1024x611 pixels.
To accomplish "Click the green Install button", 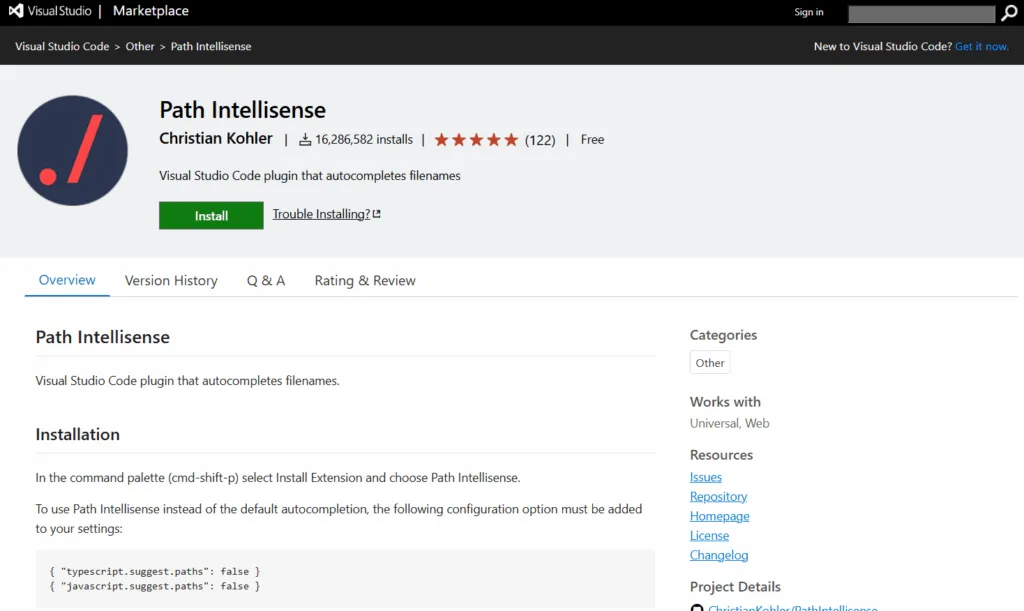I will [211, 215].
